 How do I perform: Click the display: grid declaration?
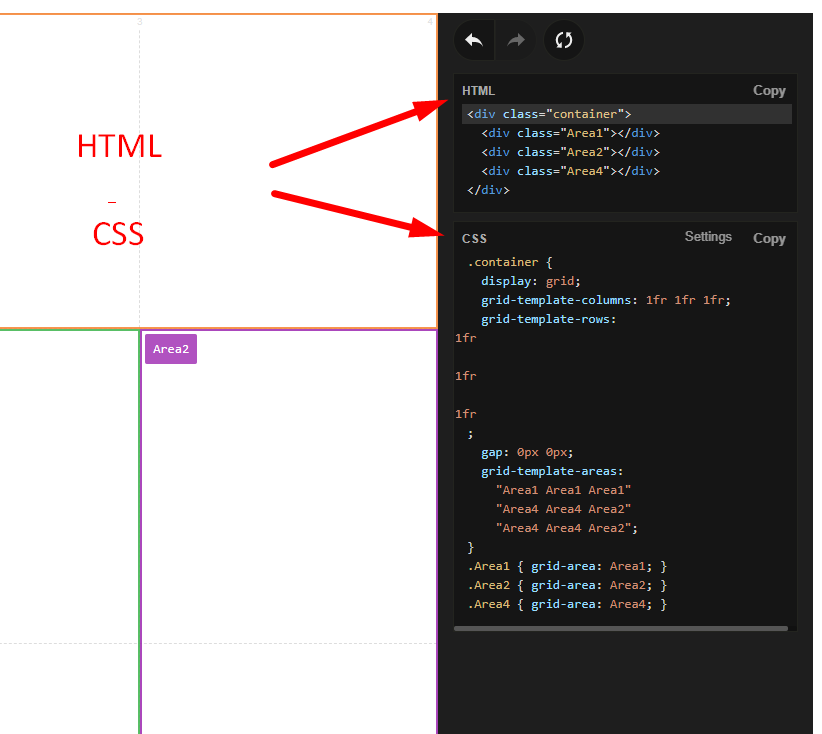point(524,280)
